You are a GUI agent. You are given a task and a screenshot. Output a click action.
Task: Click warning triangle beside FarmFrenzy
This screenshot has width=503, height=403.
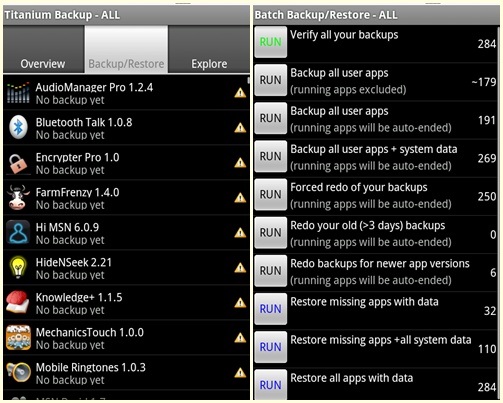coord(240,198)
